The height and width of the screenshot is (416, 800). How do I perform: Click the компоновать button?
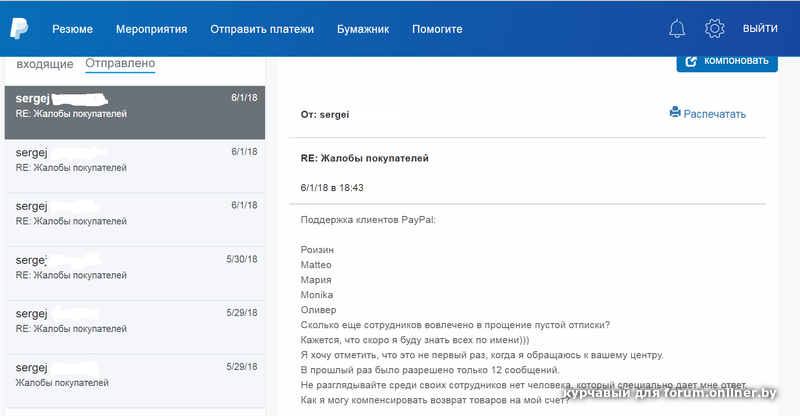click(727, 61)
